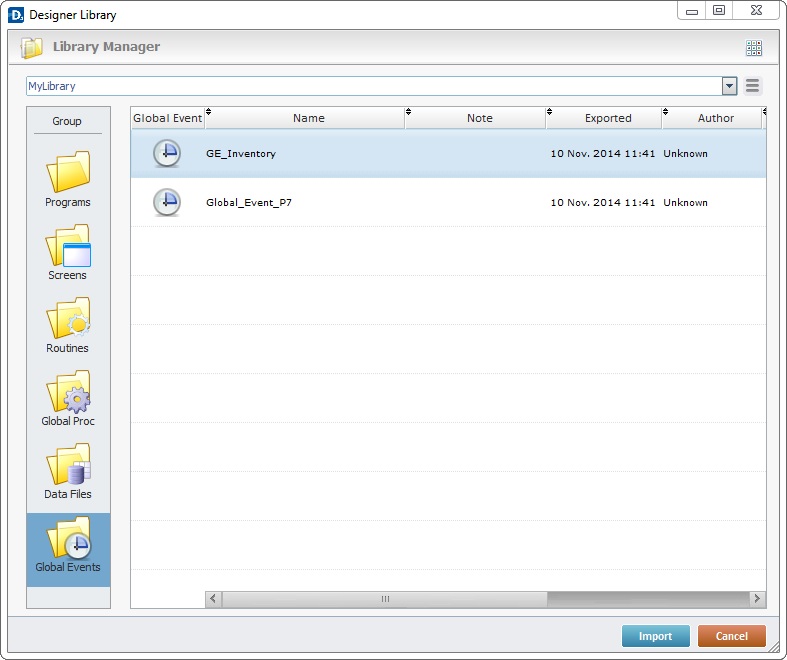Click Unknown author in GE_Inventory row
This screenshot has height=660, width=787.
685,154
